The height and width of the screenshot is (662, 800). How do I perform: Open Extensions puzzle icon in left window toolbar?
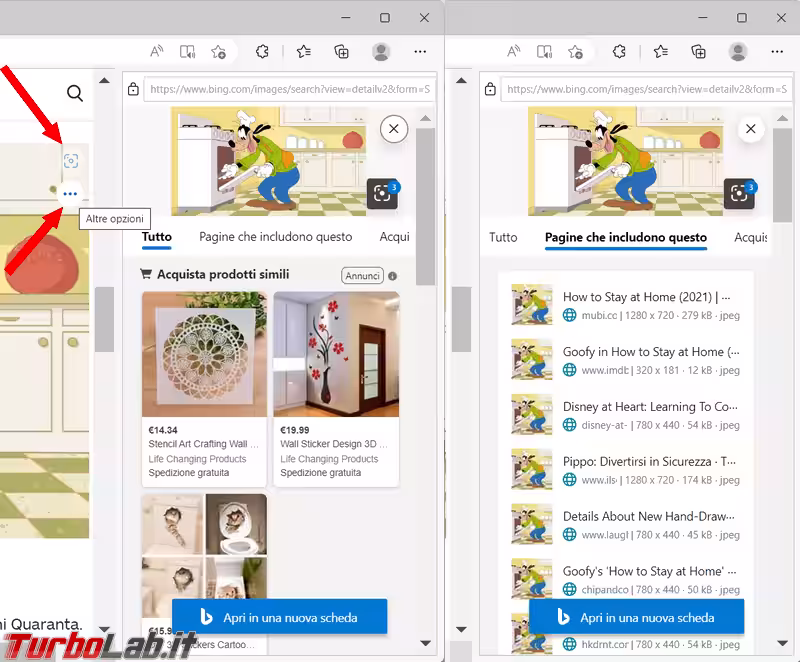[x=262, y=52]
